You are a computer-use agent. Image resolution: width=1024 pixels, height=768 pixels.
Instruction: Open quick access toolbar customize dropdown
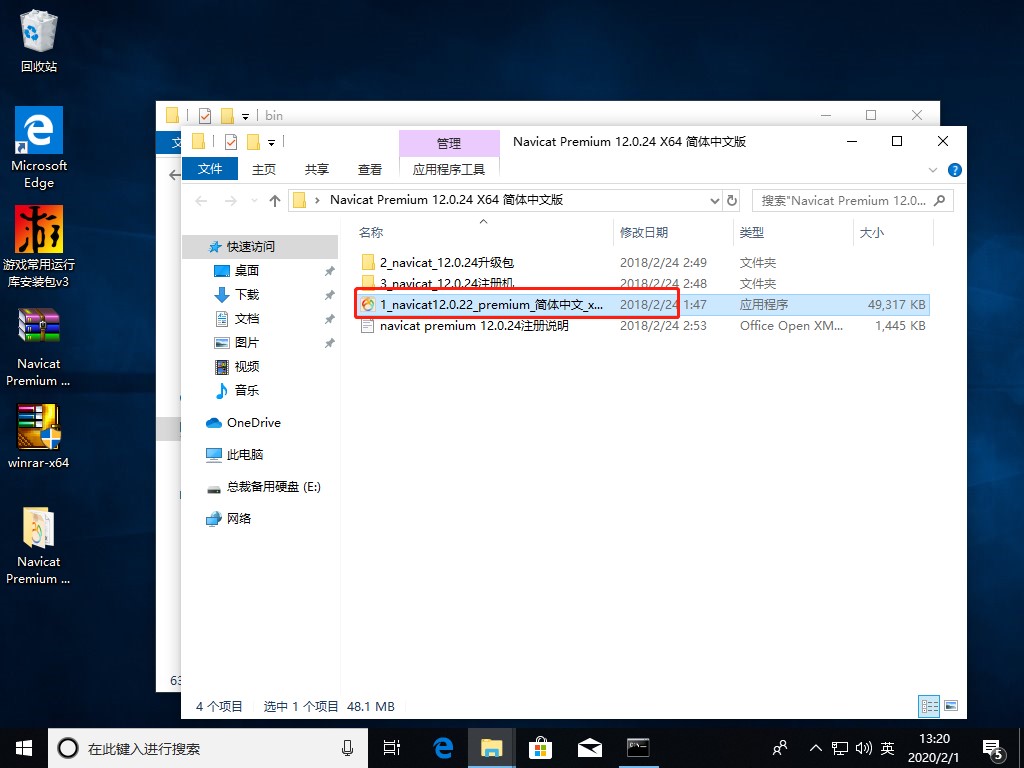point(271,142)
